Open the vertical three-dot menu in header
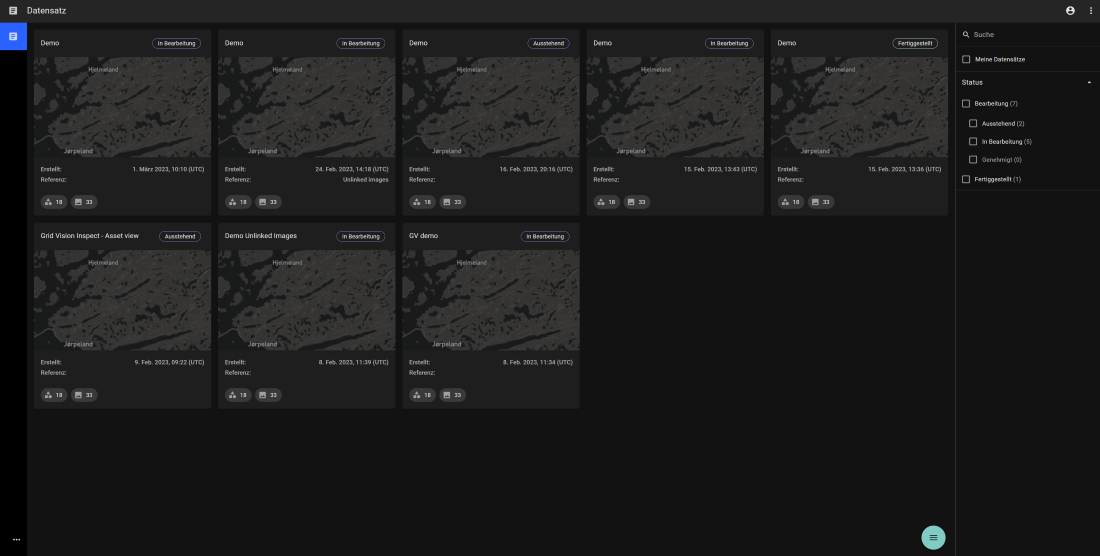 coord(1090,11)
